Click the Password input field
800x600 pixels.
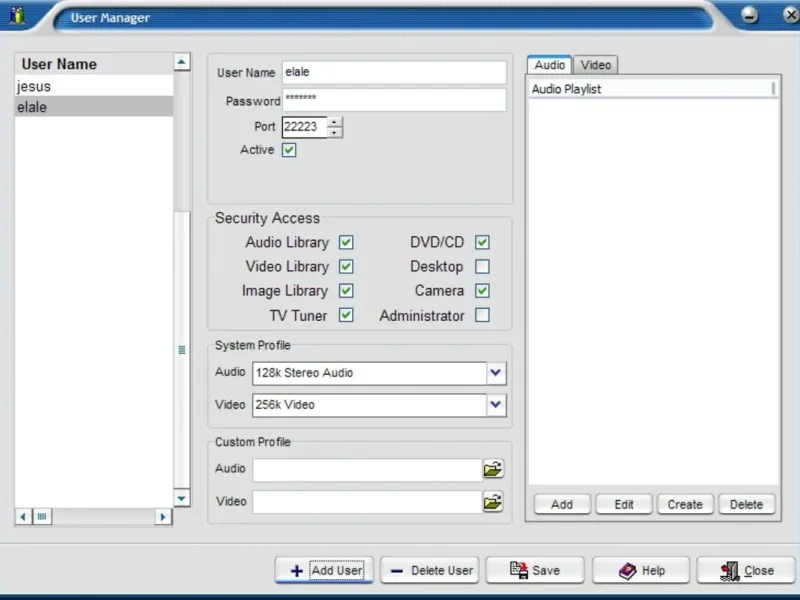pyautogui.click(x=394, y=99)
